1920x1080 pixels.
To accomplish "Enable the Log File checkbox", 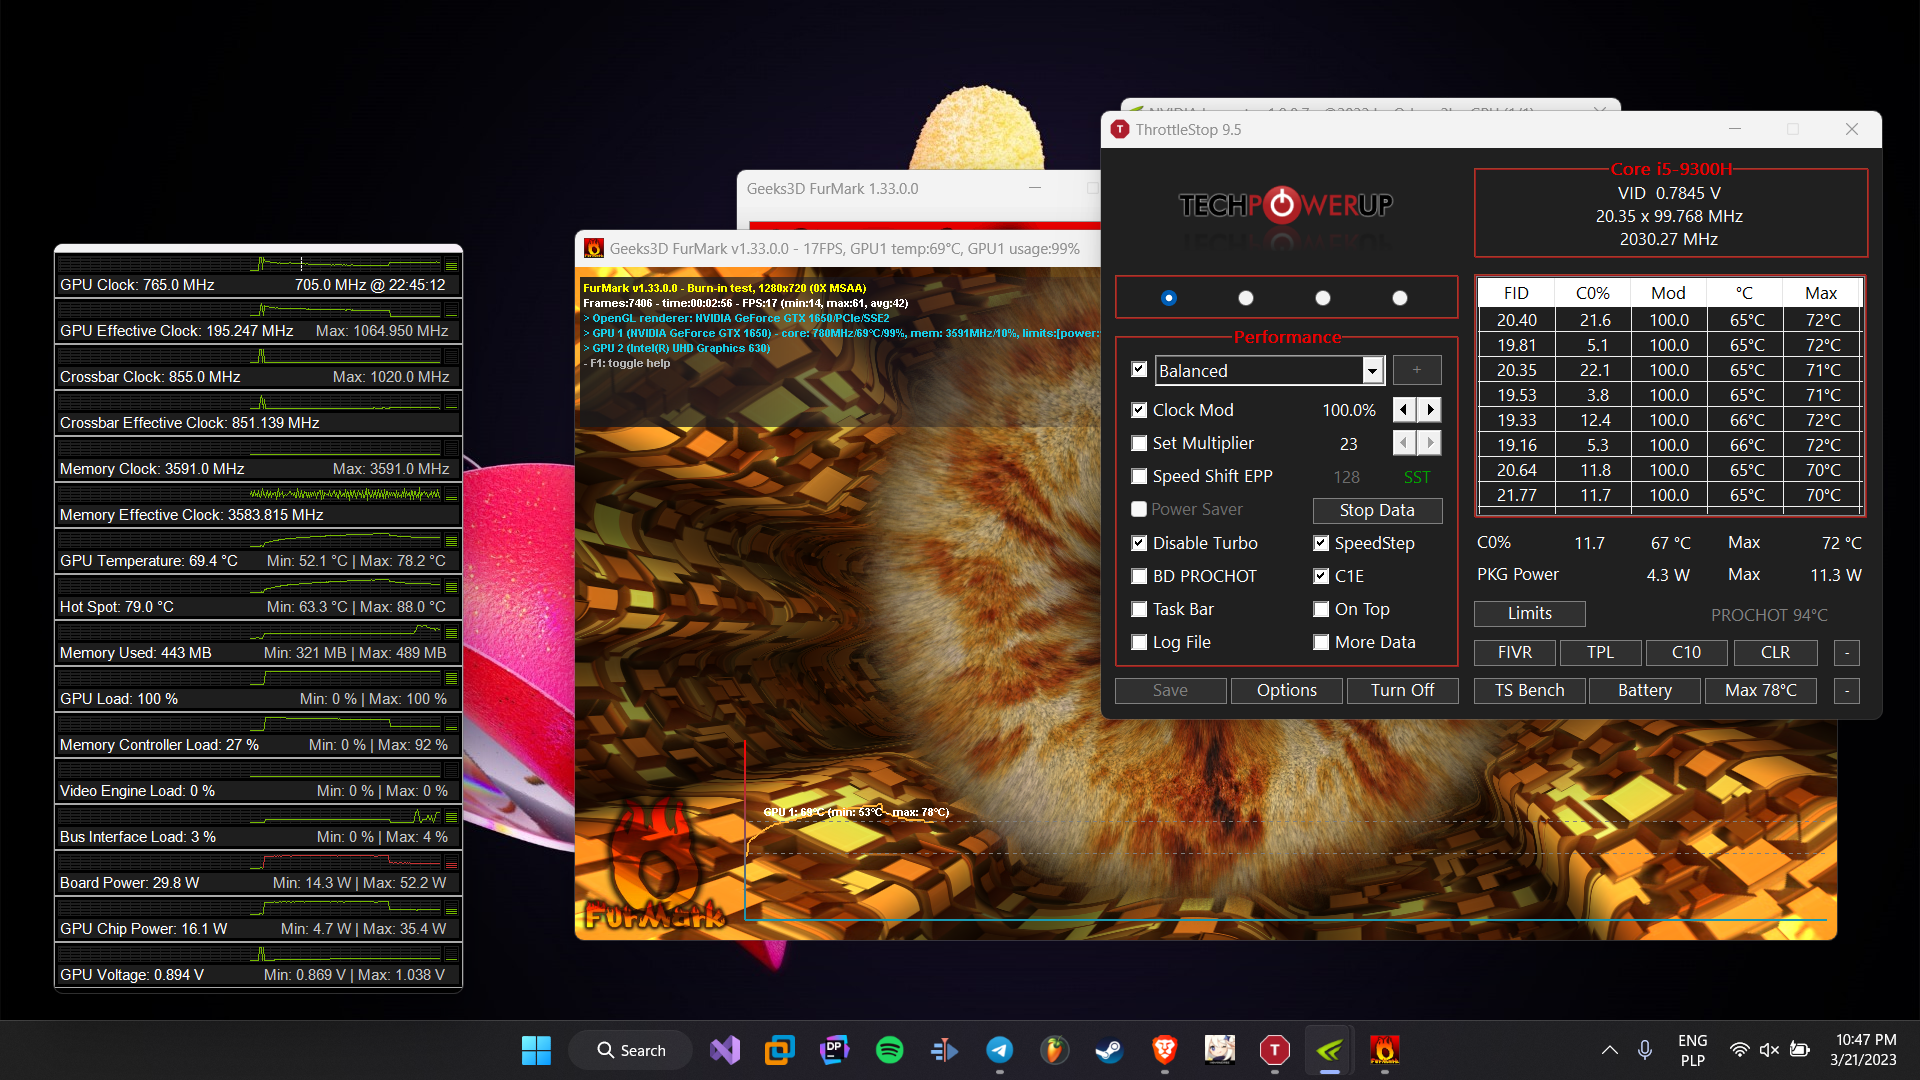I will pos(1139,642).
